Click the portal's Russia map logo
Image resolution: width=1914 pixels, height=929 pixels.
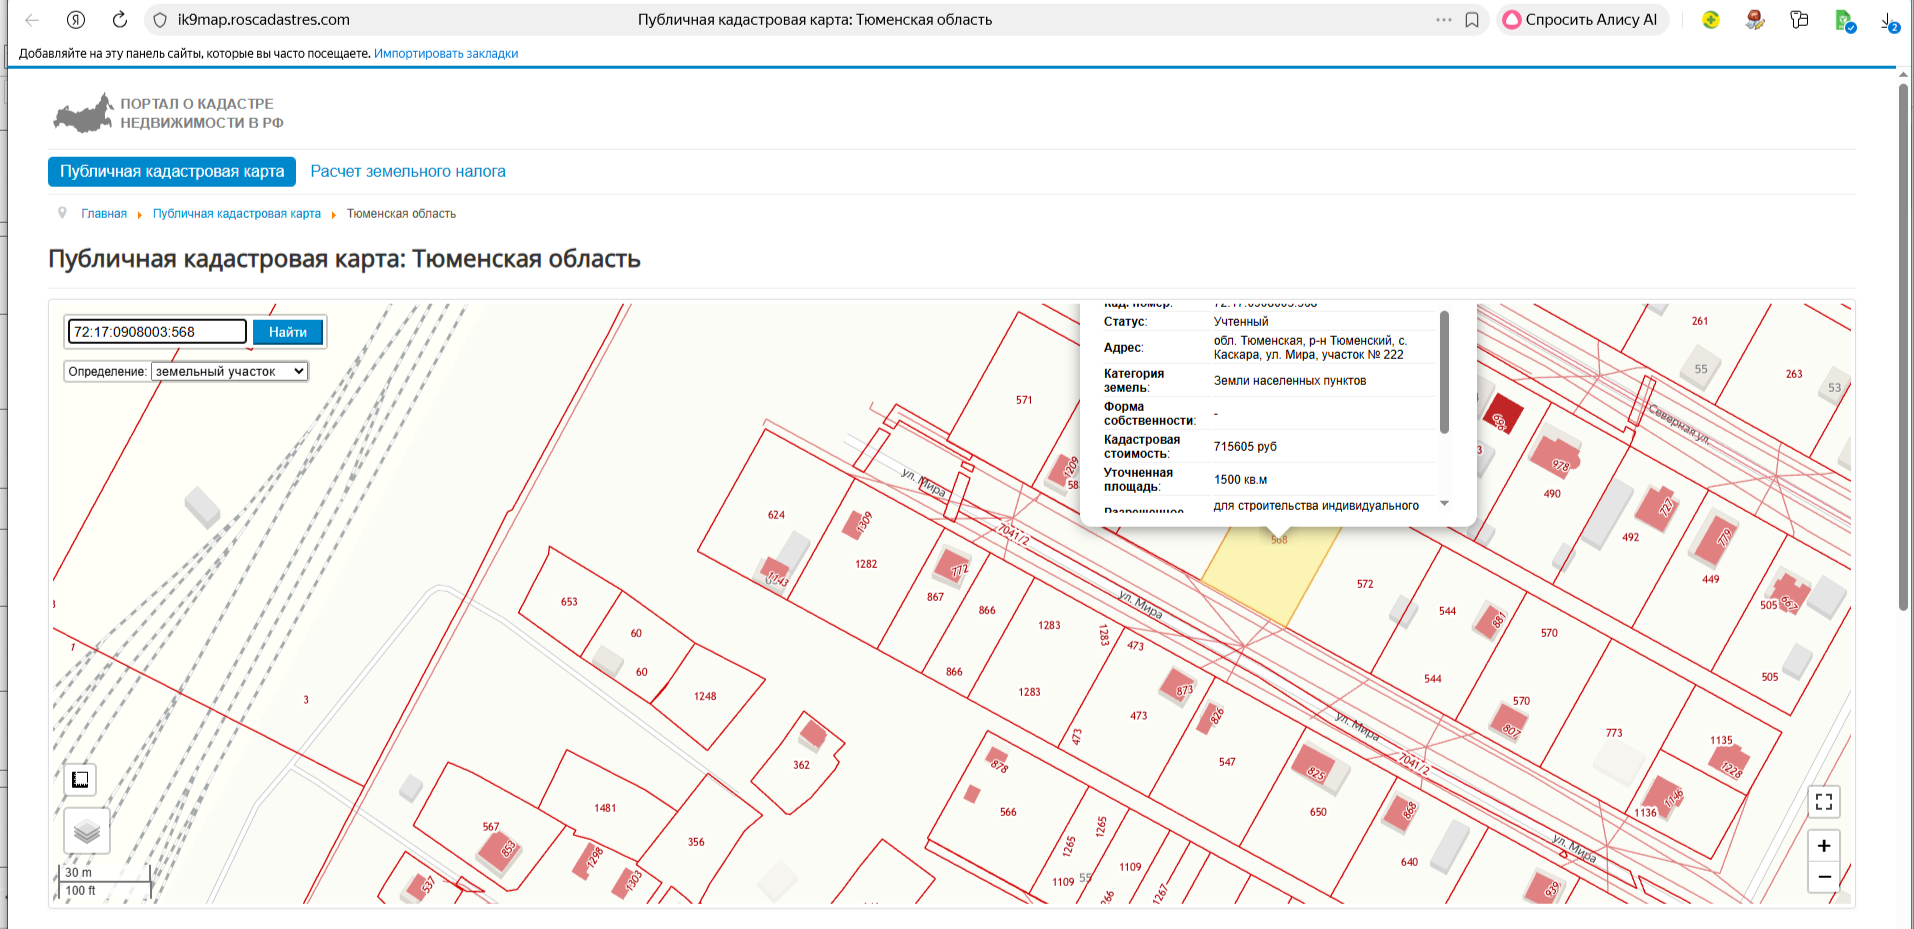point(84,114)
